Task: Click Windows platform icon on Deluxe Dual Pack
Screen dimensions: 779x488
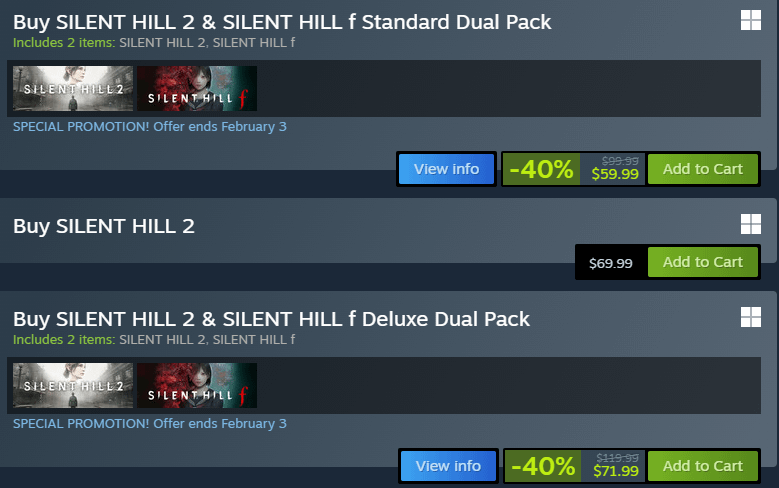Action: (750, 317)
